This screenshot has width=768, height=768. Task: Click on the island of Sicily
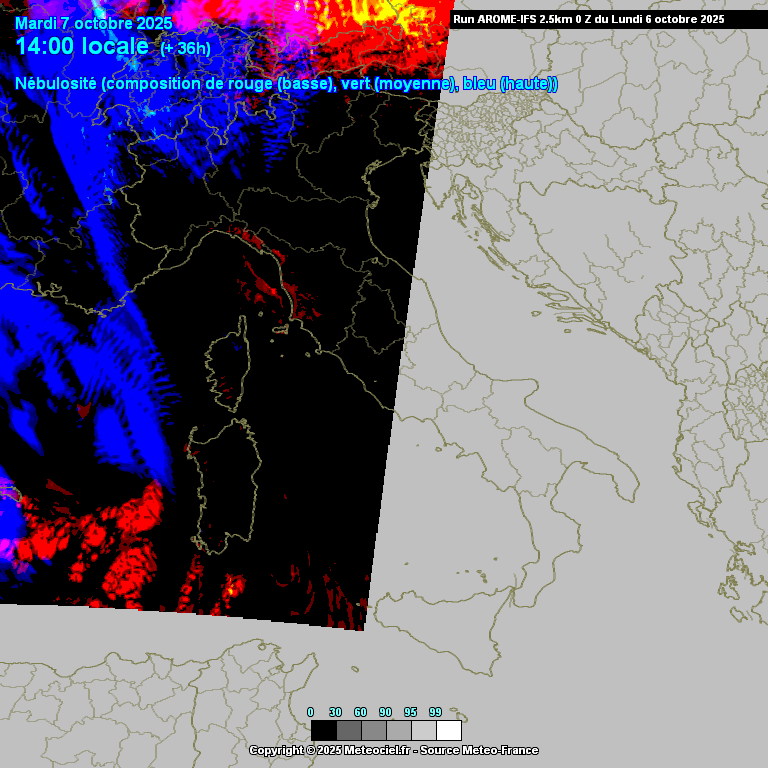tap(440, 620)
